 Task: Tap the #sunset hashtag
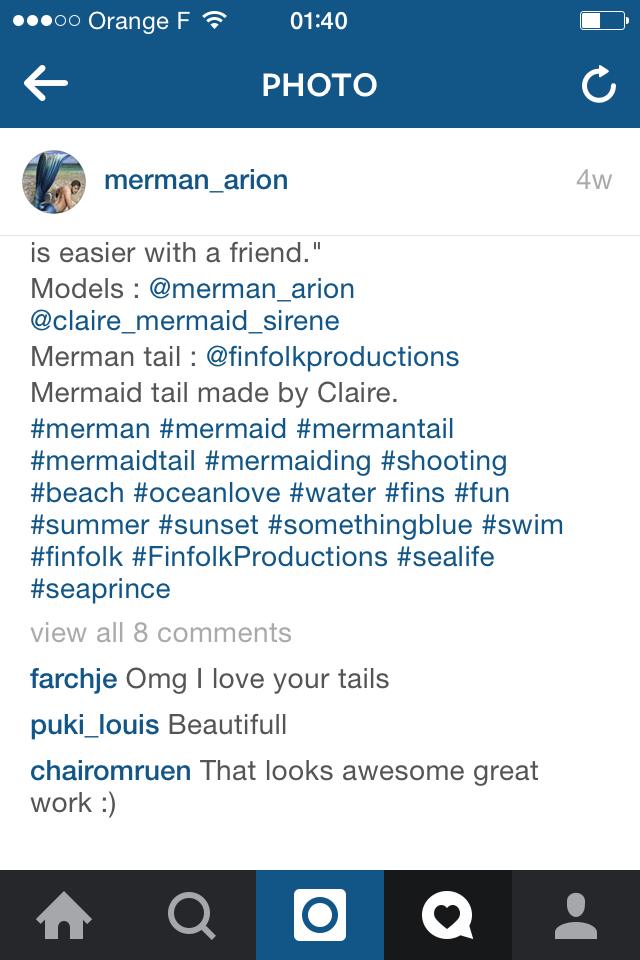[209, 525]
